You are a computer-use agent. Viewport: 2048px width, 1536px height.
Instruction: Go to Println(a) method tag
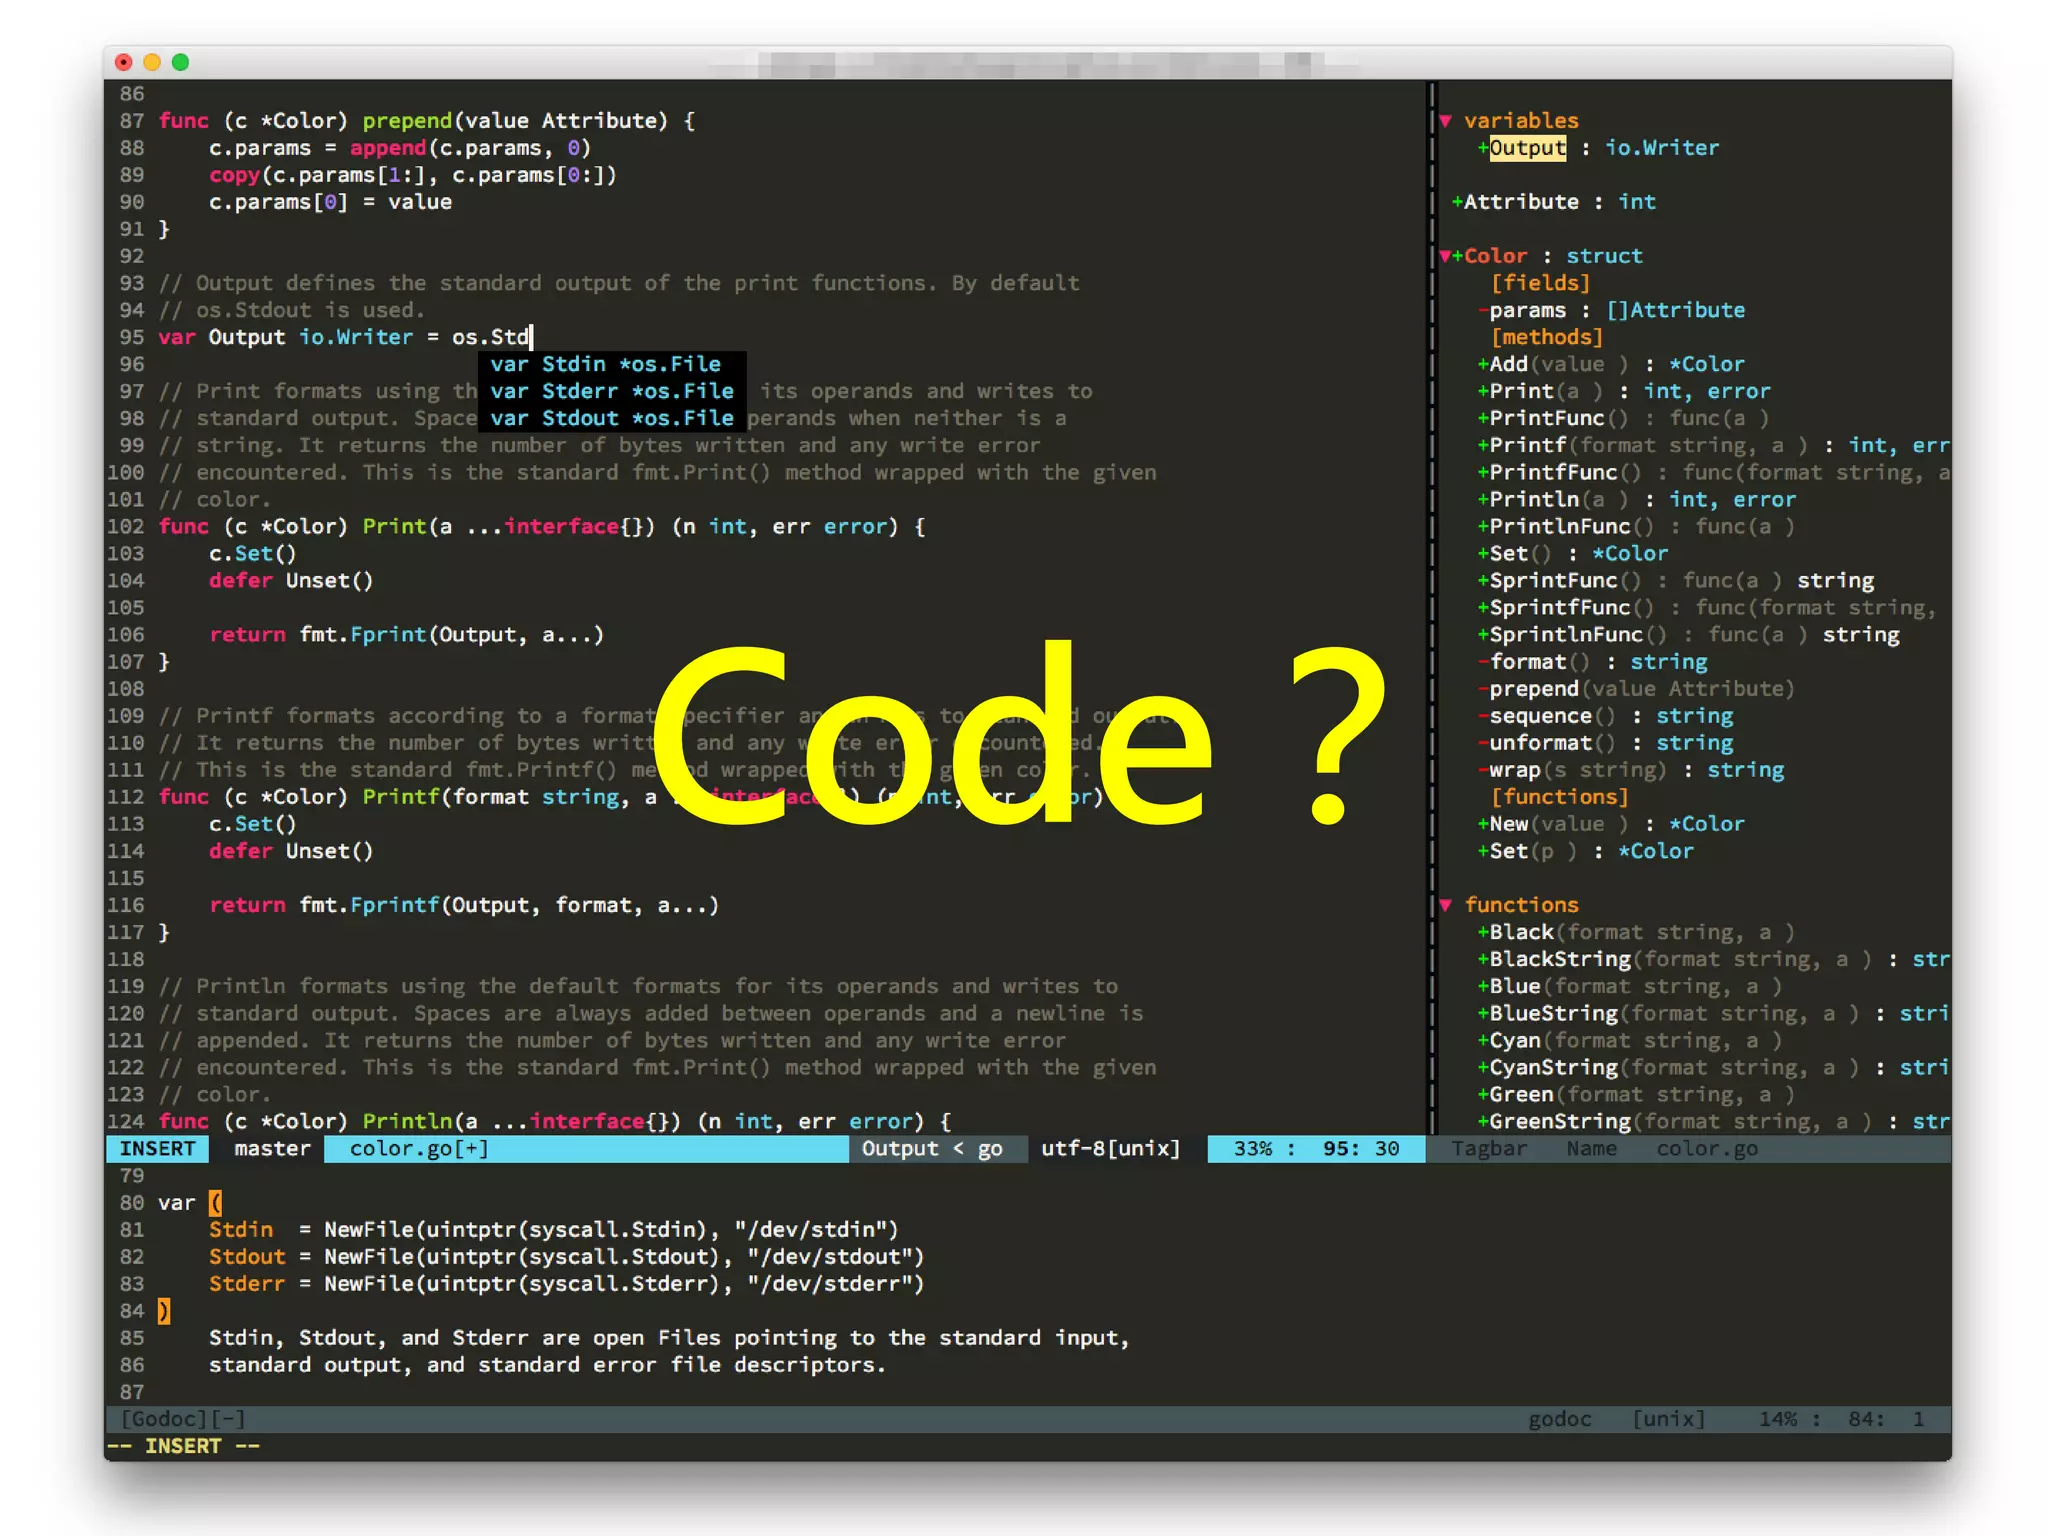pos(1637,499)
